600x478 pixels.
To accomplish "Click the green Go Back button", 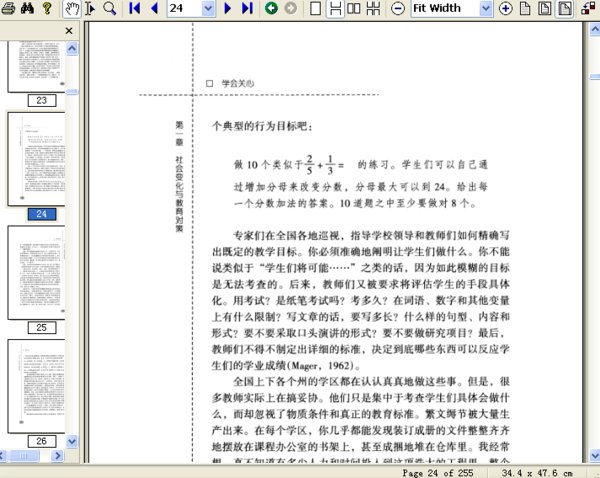I will pos(271,8).
